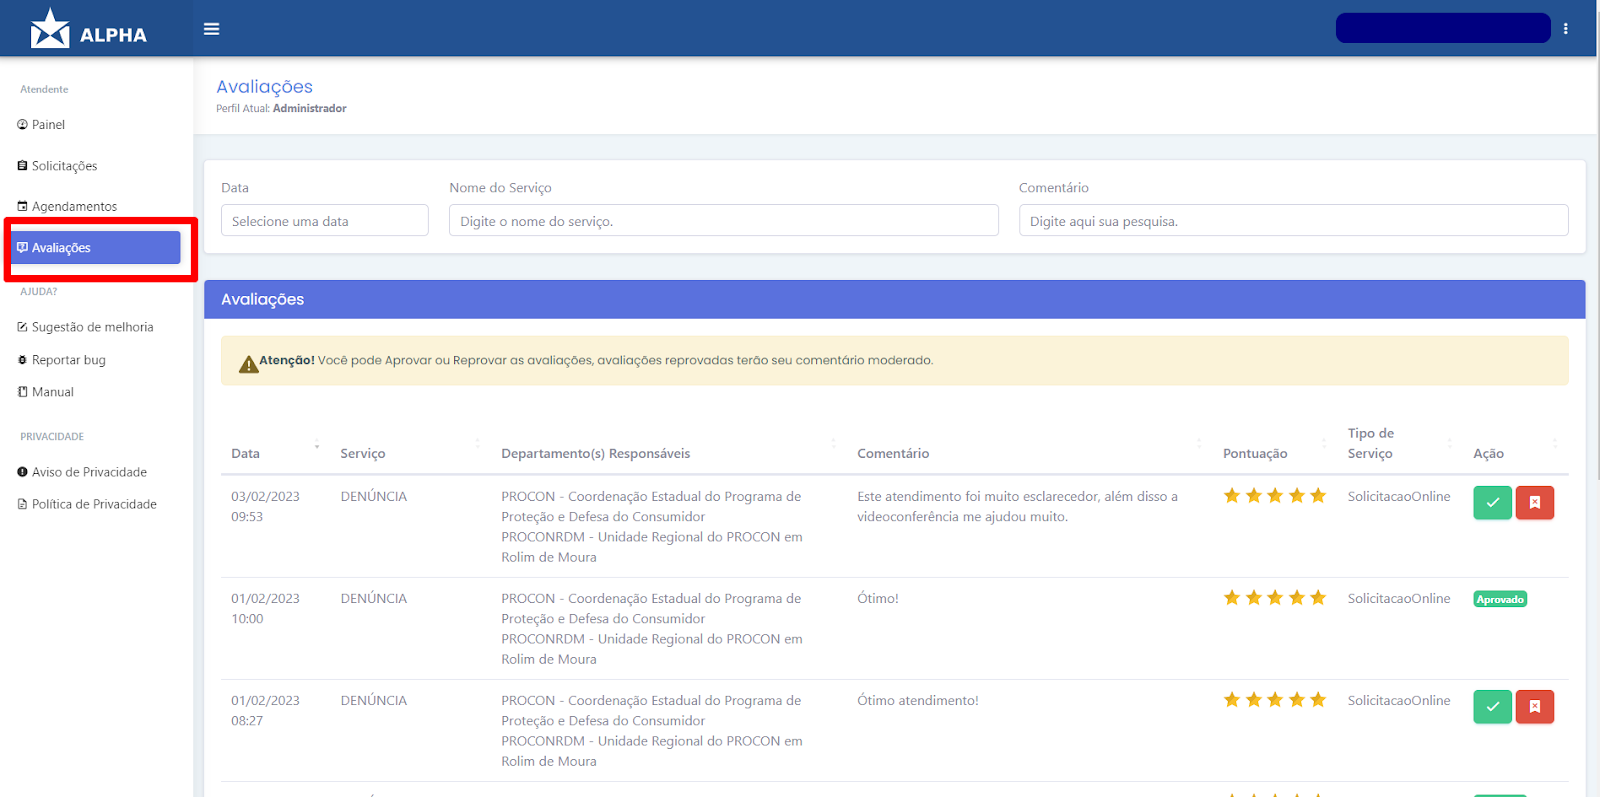Click the ALPHA star logo
Image resolution: width=1600 pixels, height=797 pixels.
click(50, 29)
